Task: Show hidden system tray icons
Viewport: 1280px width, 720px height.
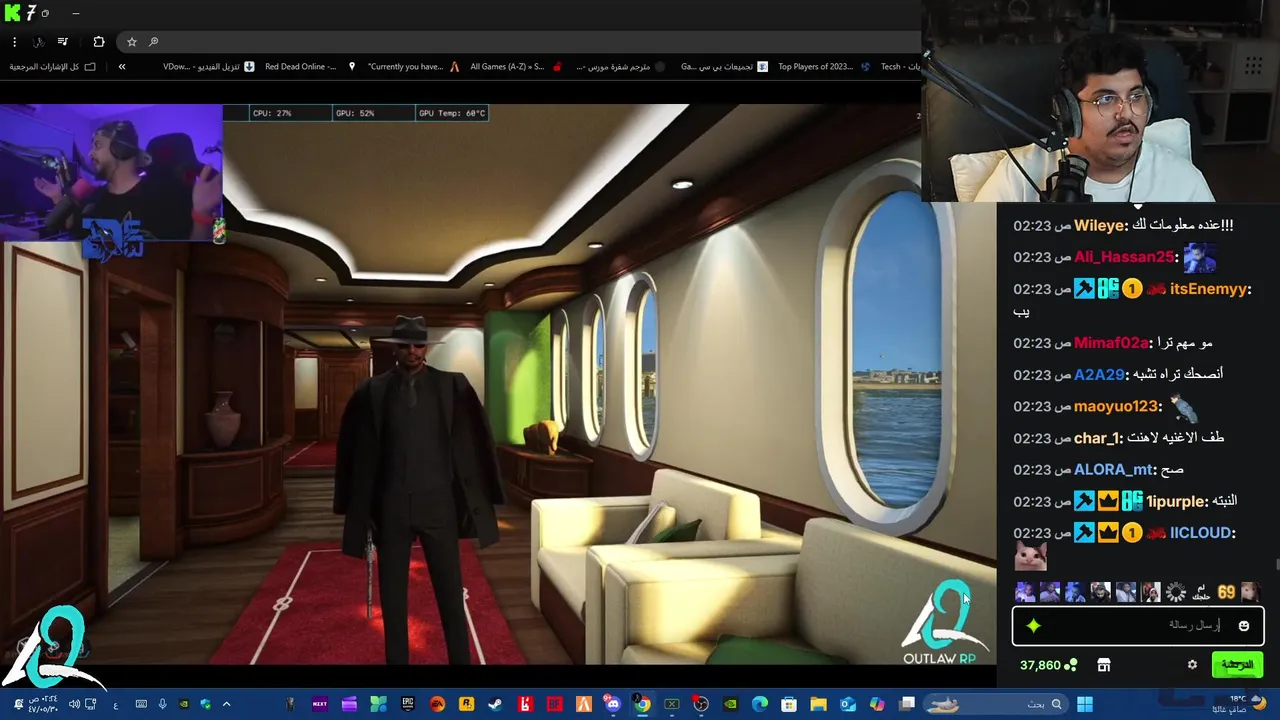Action: pyautogui.click(x=226, y=704)
